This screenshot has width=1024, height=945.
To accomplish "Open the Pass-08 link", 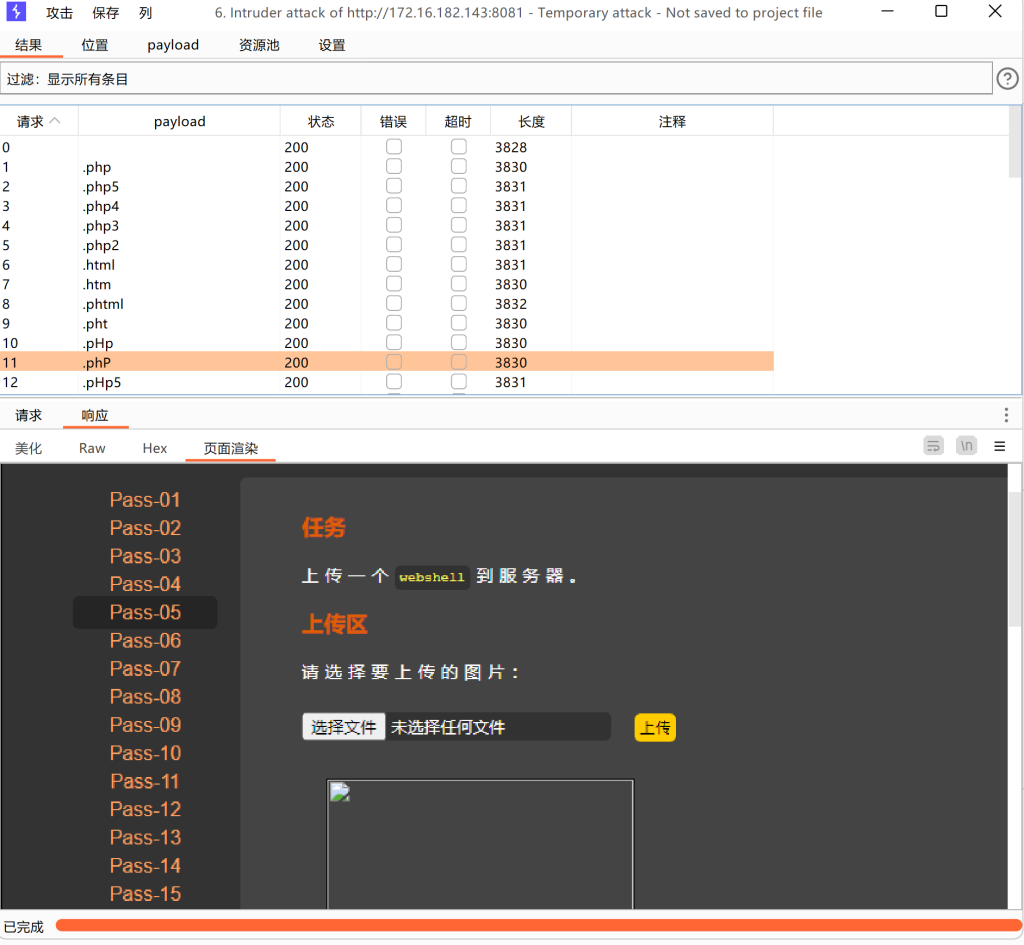I will pyautogui.click(x=145, y=697).
